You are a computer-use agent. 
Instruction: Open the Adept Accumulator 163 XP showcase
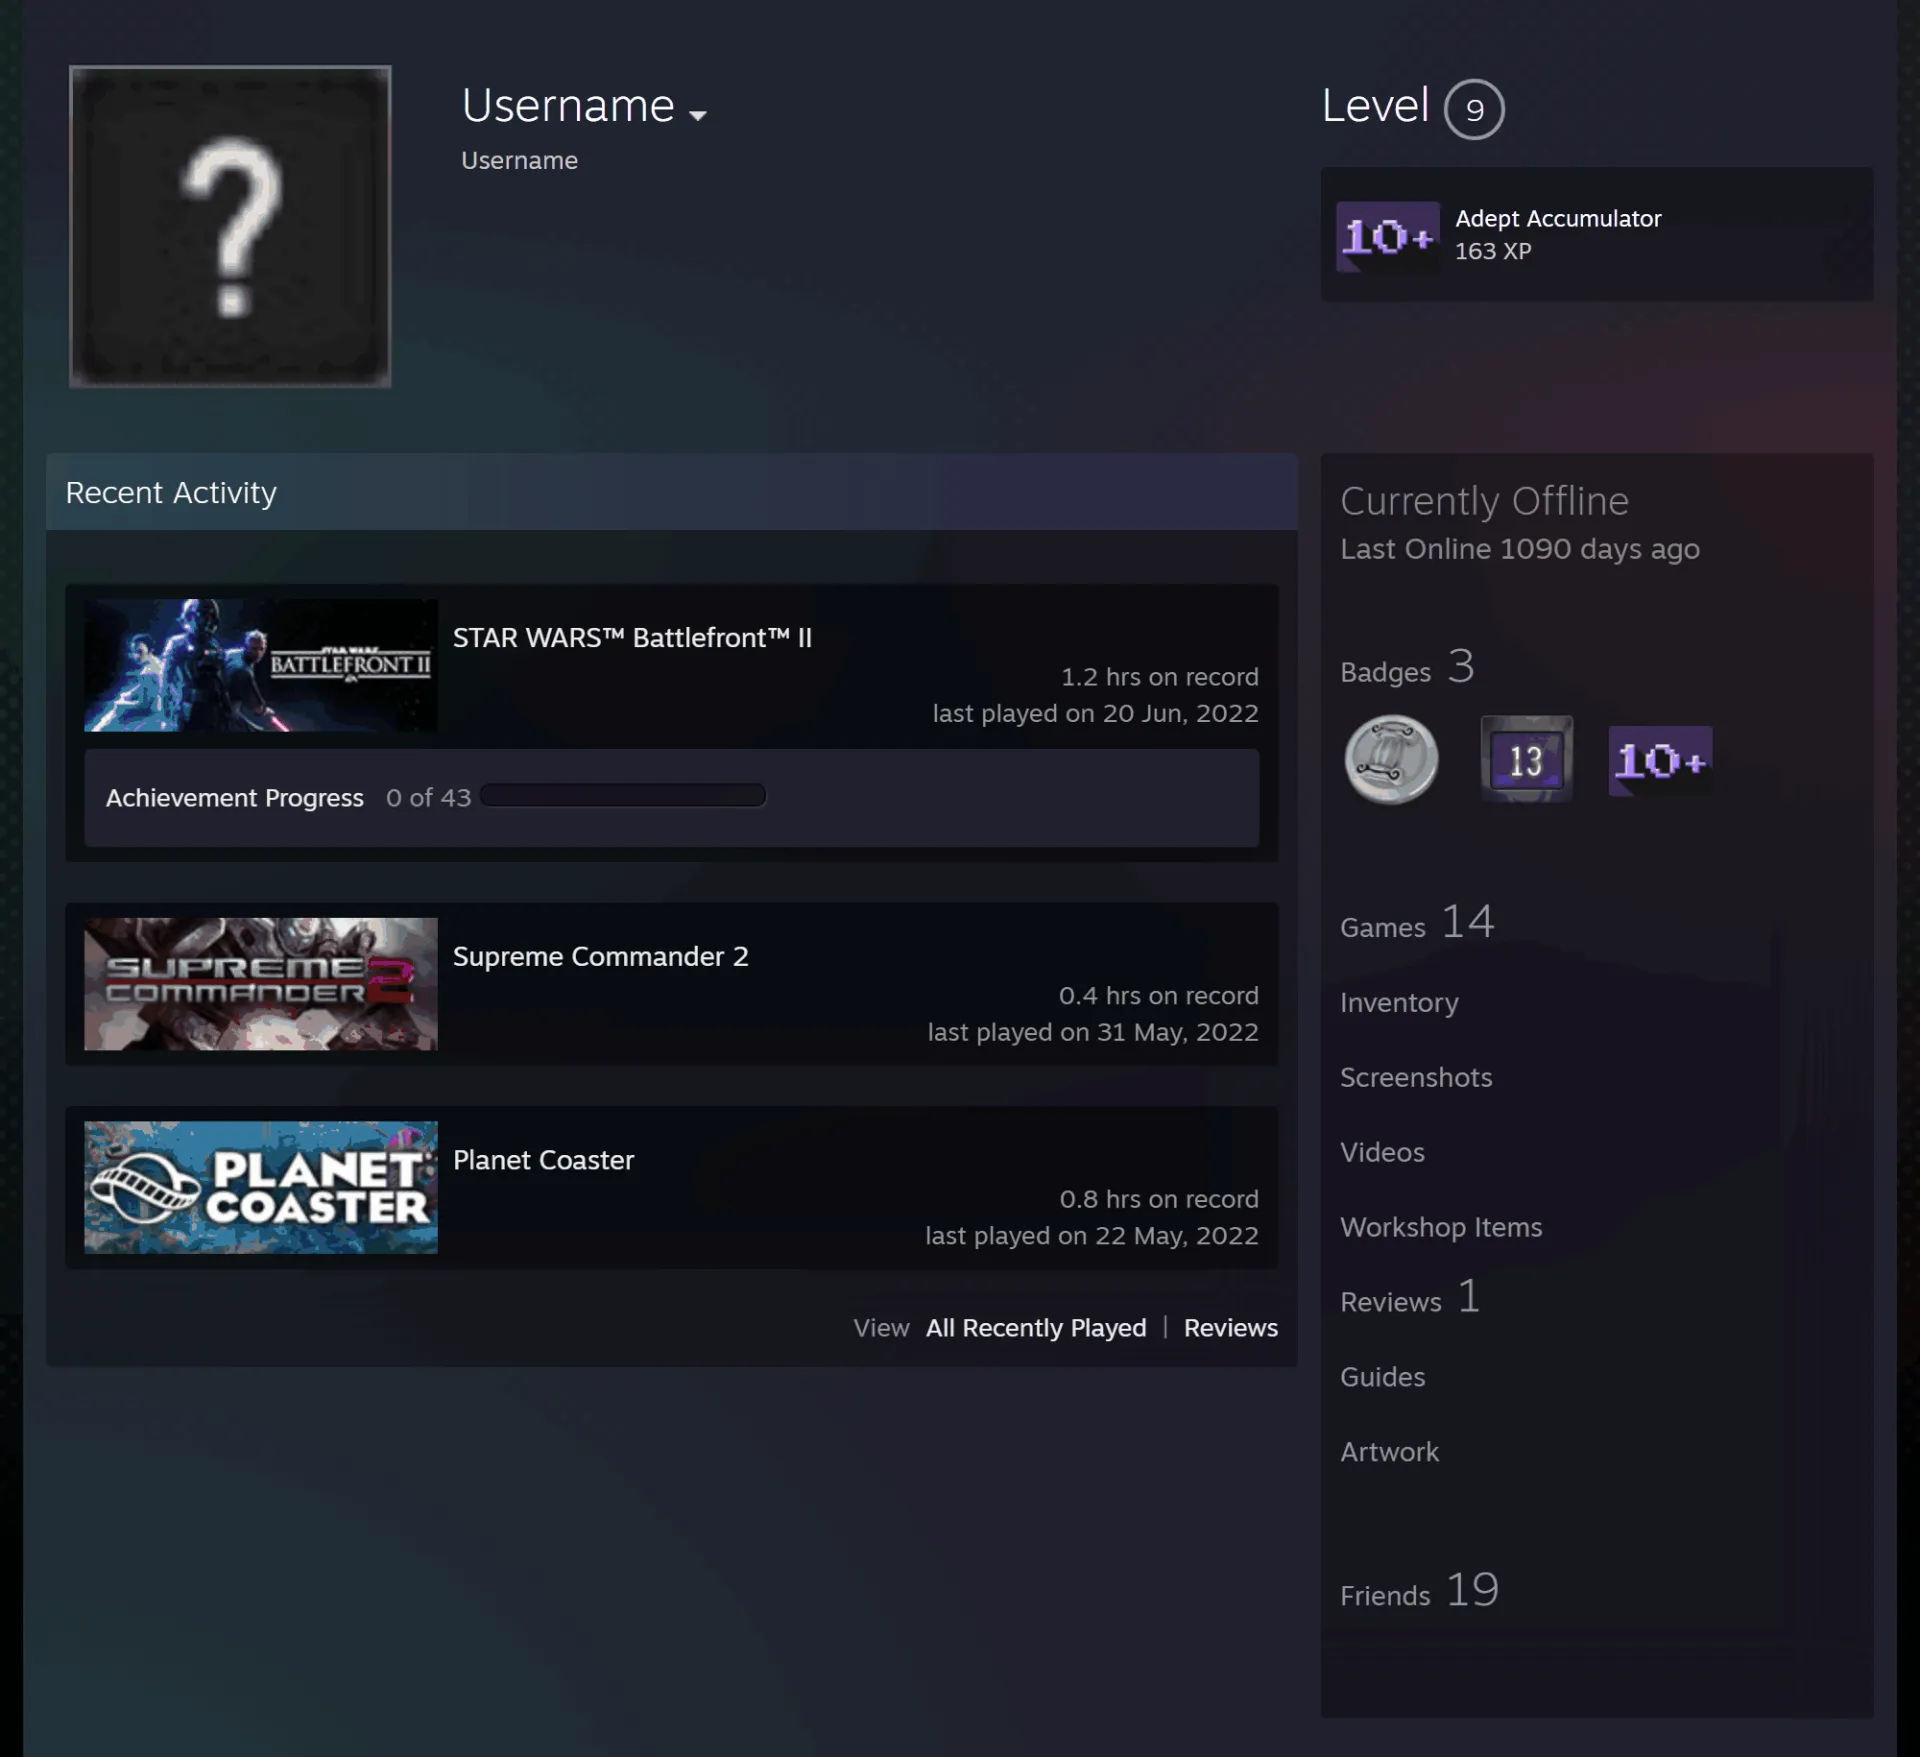pos(1597,234)
